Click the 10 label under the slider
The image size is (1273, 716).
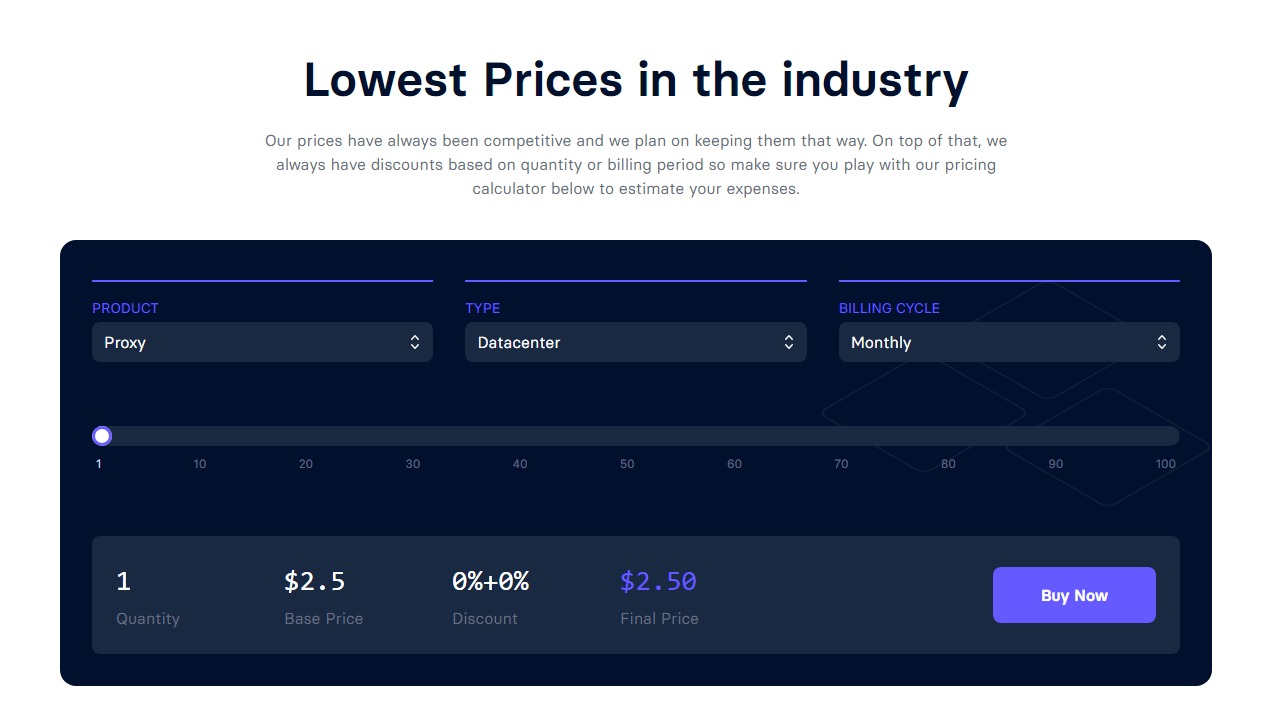coord(200,464)
